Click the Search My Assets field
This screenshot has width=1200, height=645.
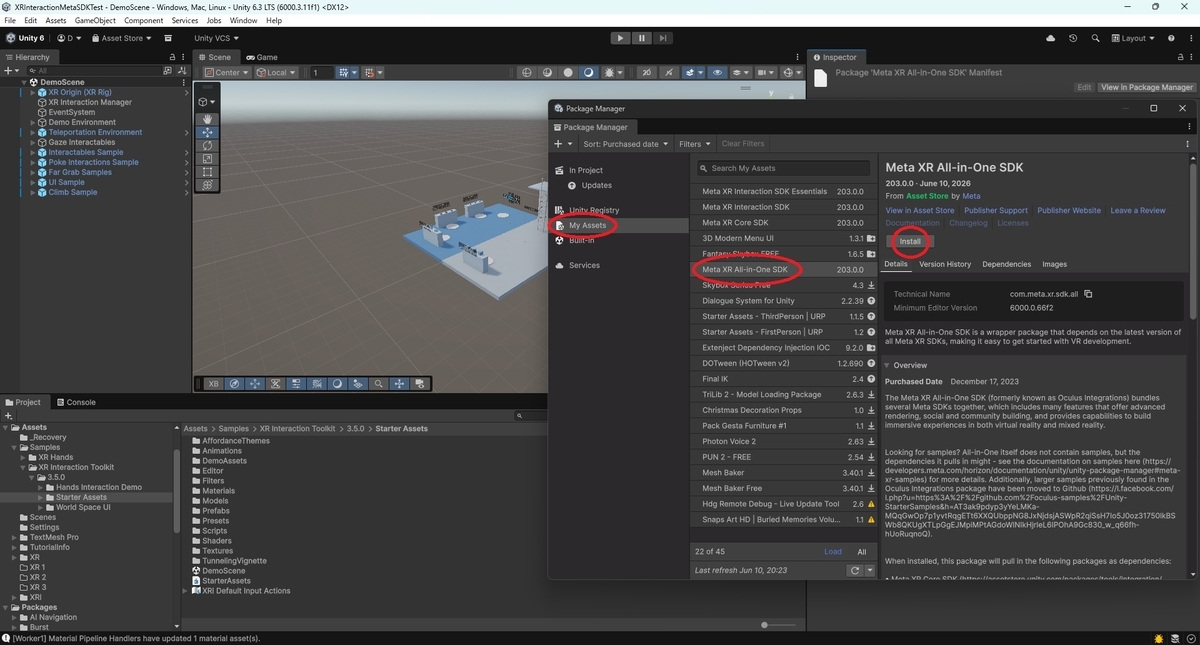point(783,168)
